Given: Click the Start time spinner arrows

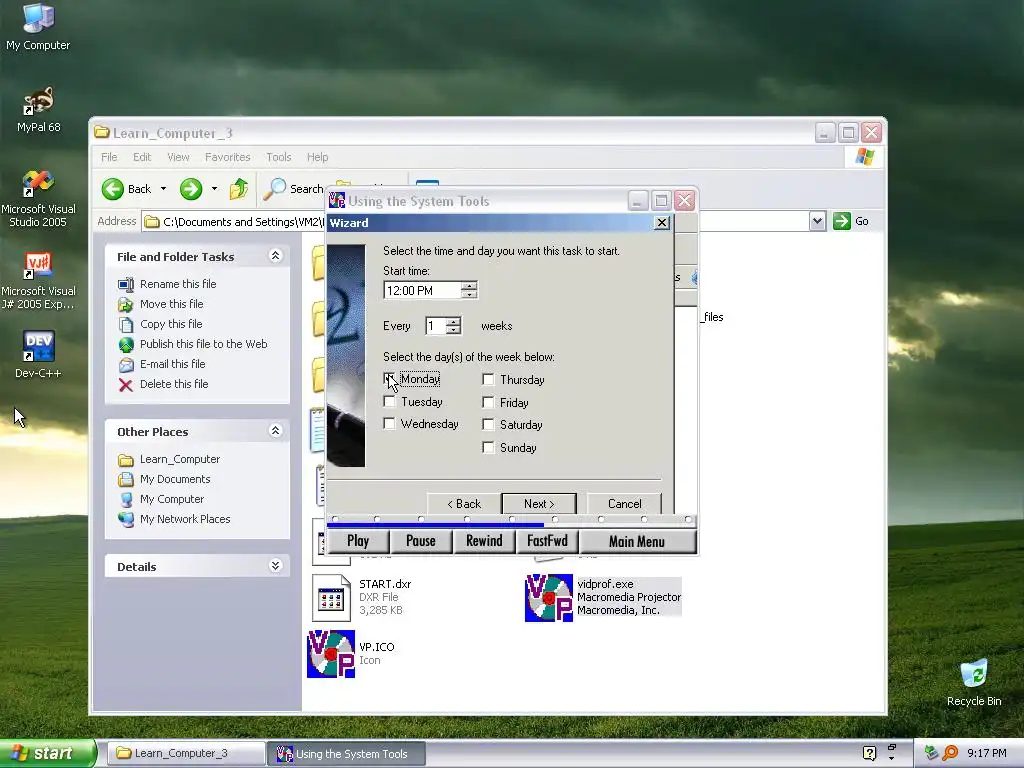Looking at the screenshot, I should coord(469,290).
